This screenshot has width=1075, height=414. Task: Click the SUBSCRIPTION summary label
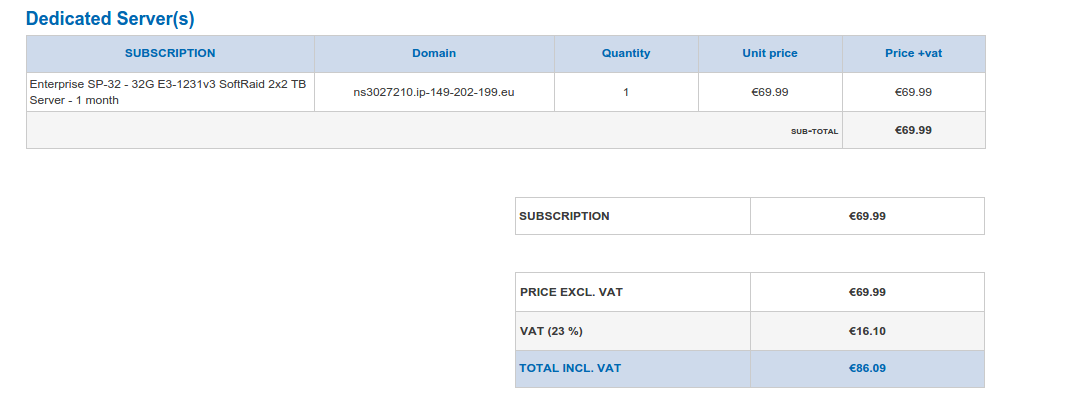564,216
